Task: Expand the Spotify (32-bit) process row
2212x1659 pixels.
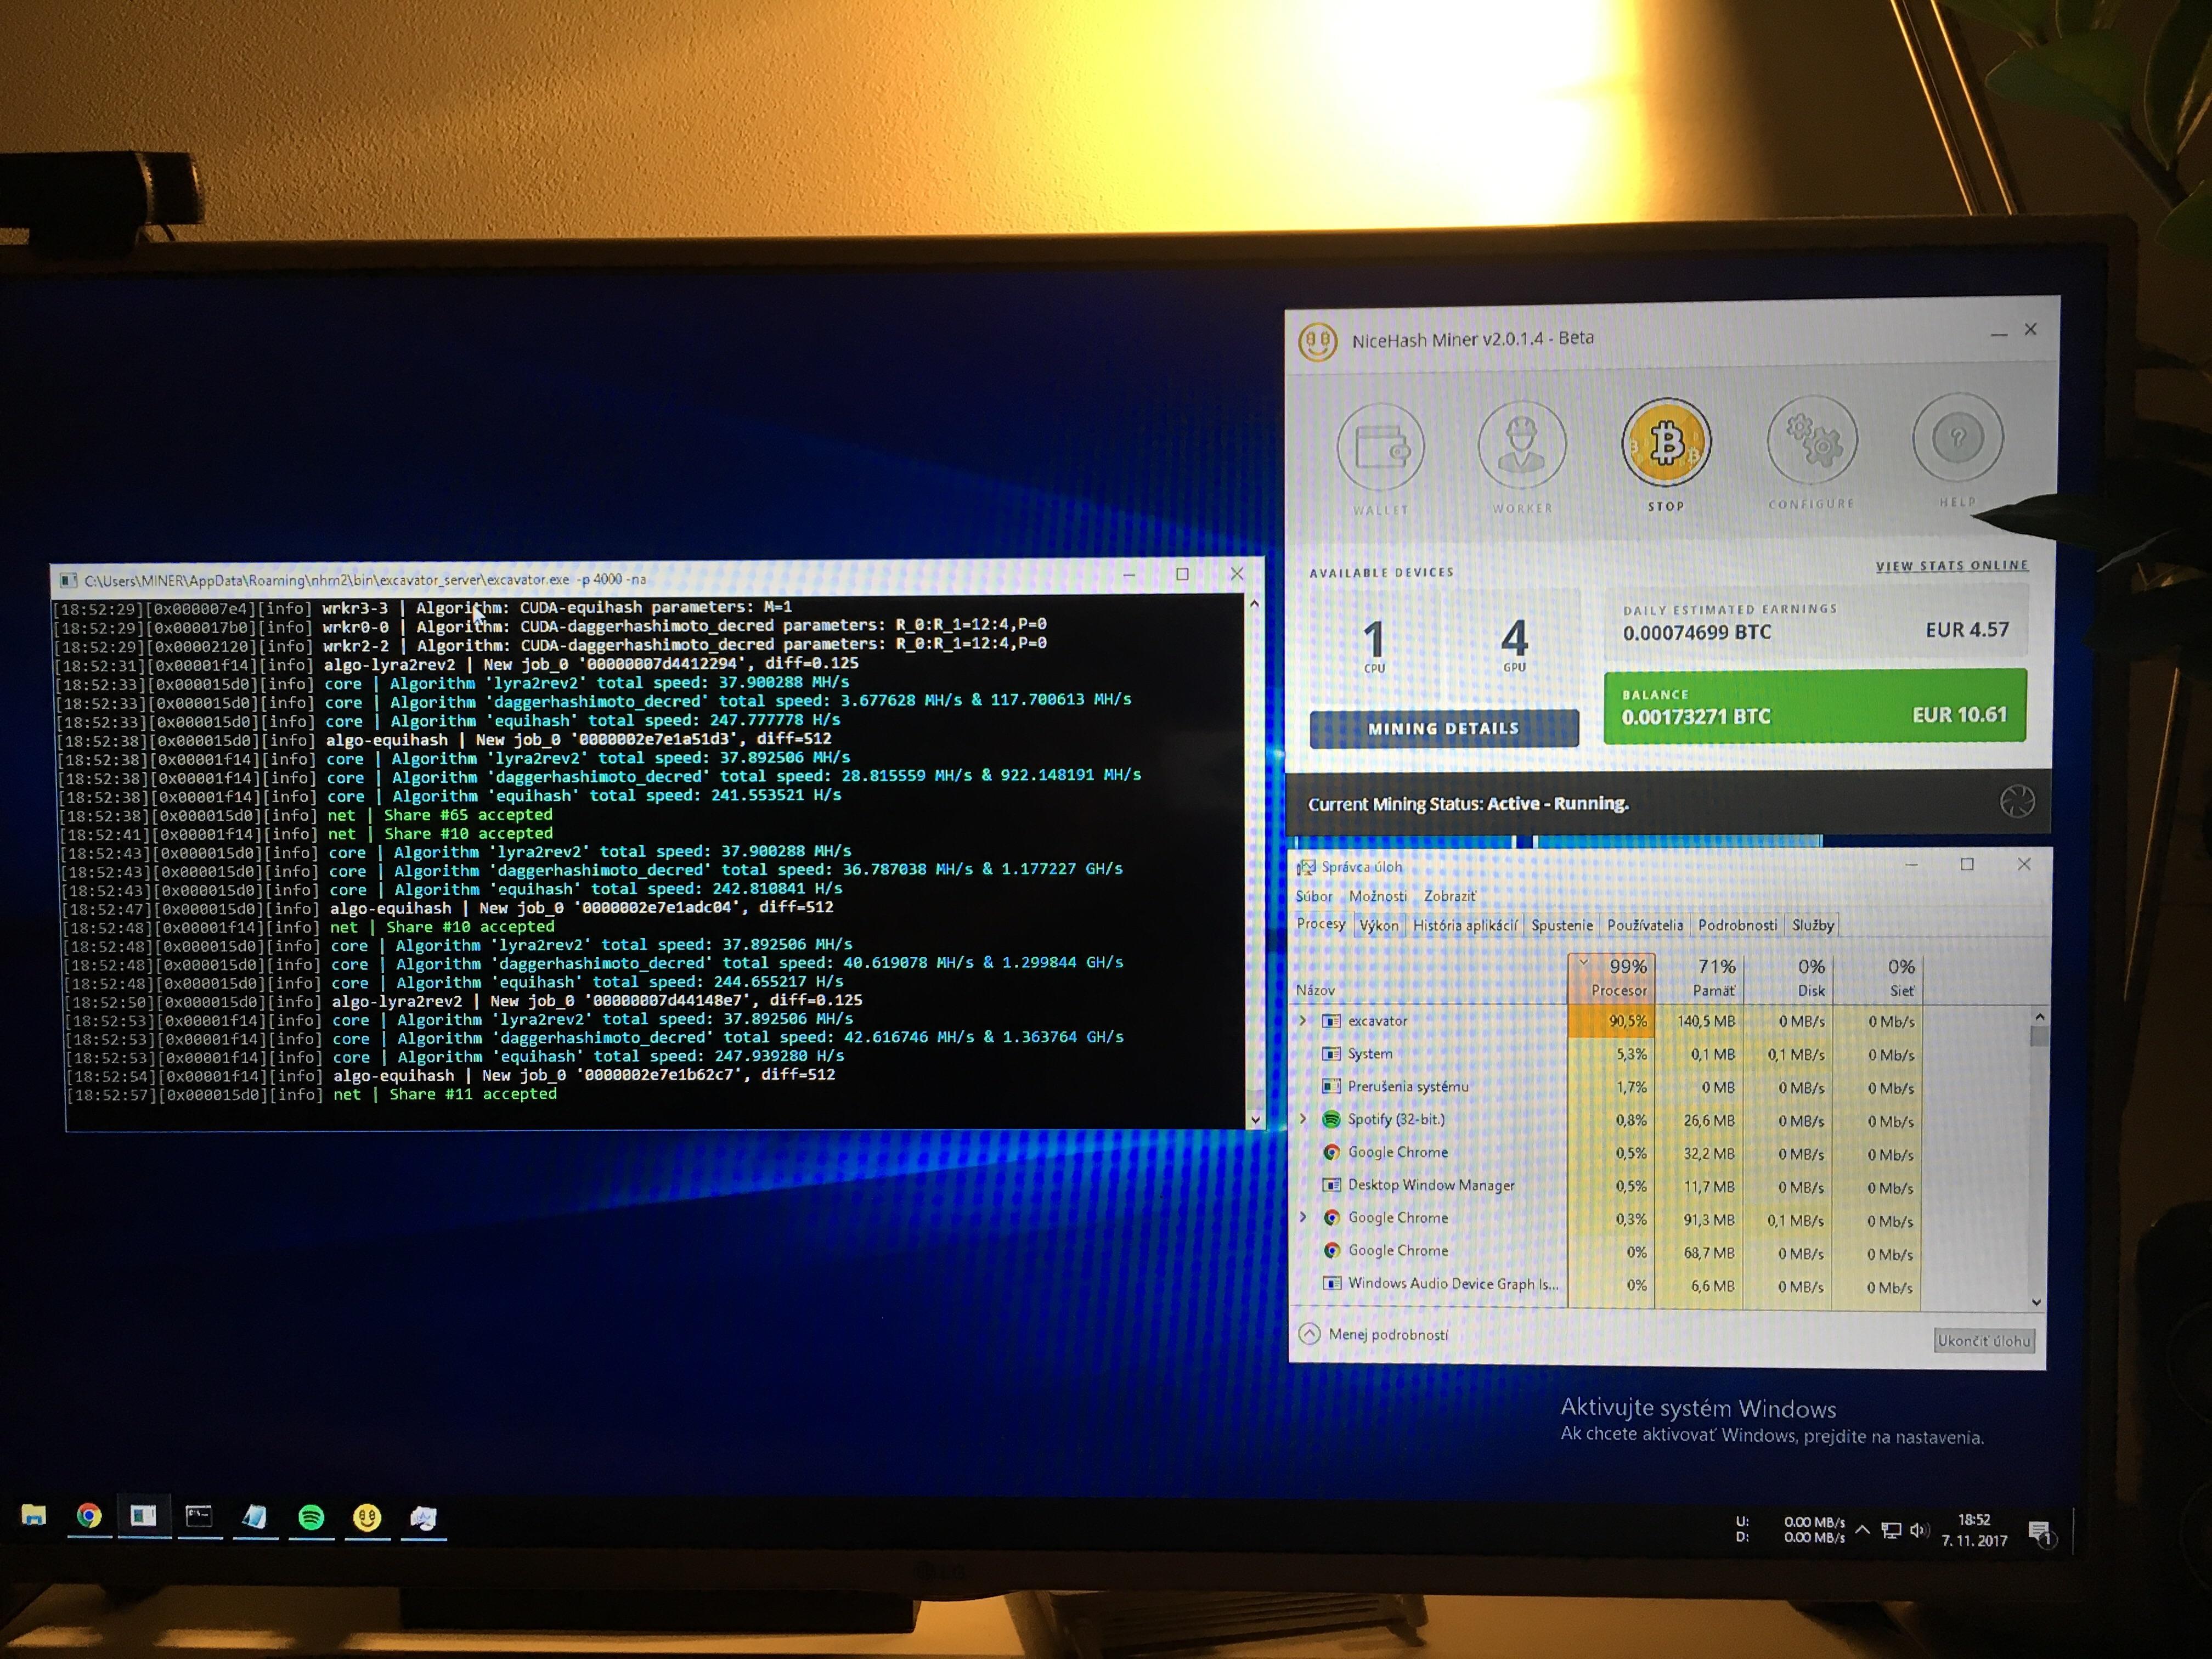Action: coord(1303,1120)
